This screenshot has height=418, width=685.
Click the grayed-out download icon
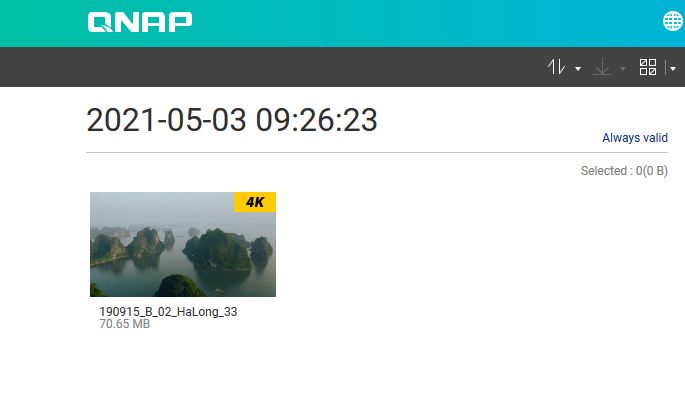pyautogui.click(x=602, y=67)
